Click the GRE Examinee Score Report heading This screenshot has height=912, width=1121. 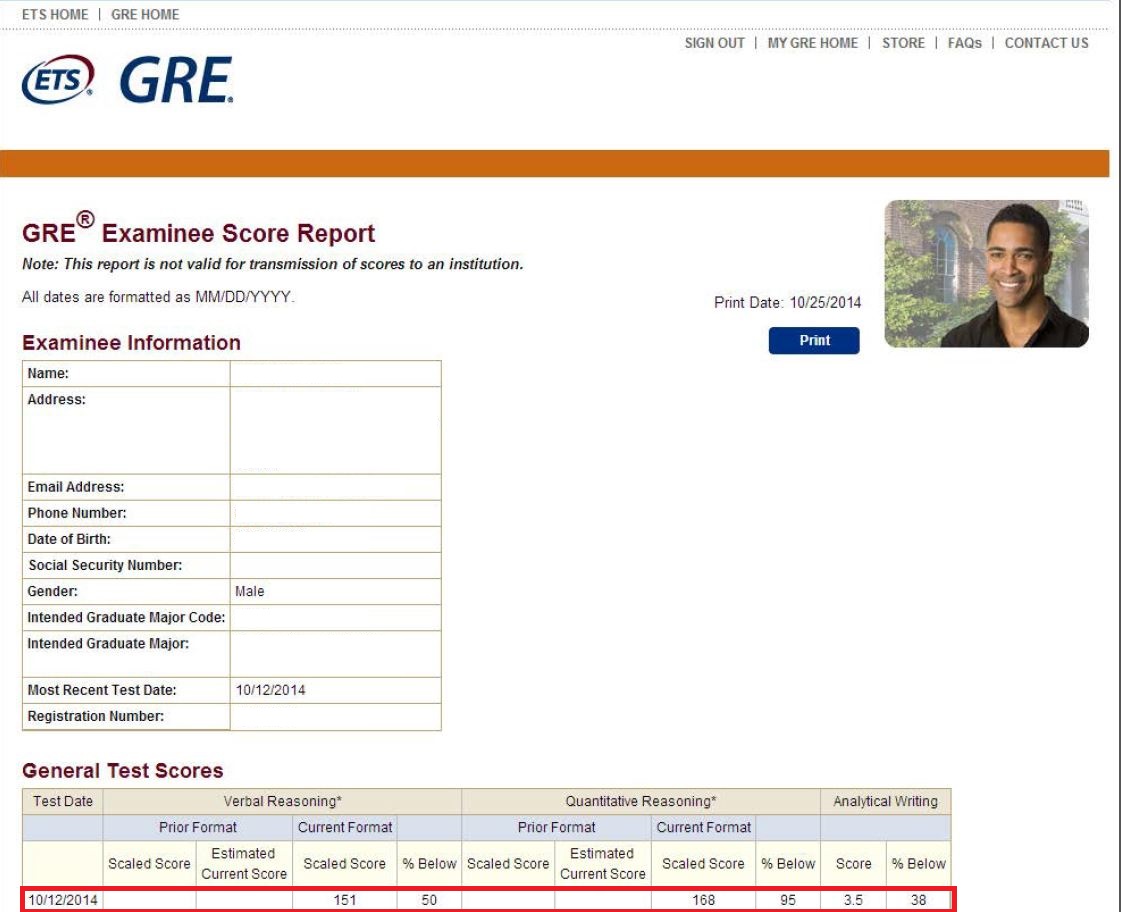coord(198,230)
